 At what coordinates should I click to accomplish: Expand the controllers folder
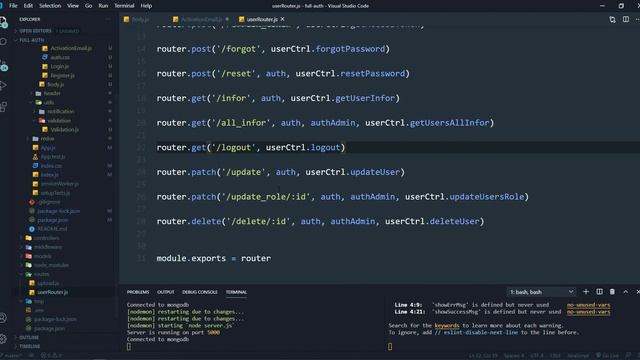tap(47, 238)
